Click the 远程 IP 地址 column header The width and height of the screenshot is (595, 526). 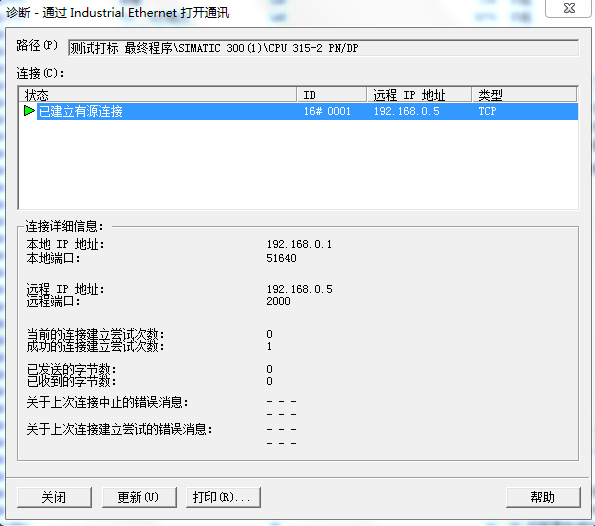coord(419,94)
